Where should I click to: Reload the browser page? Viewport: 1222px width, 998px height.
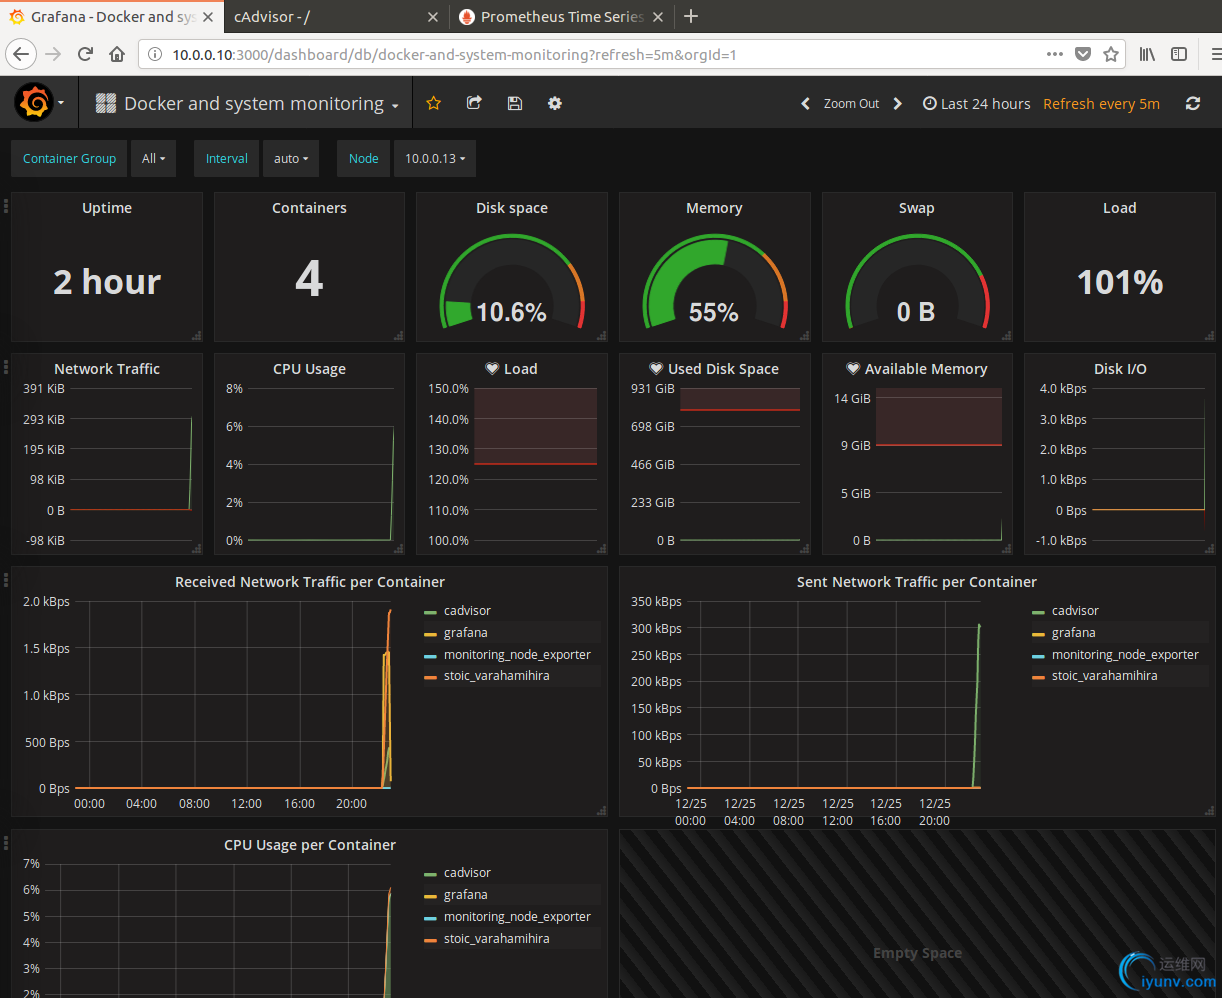coord(85,54)
